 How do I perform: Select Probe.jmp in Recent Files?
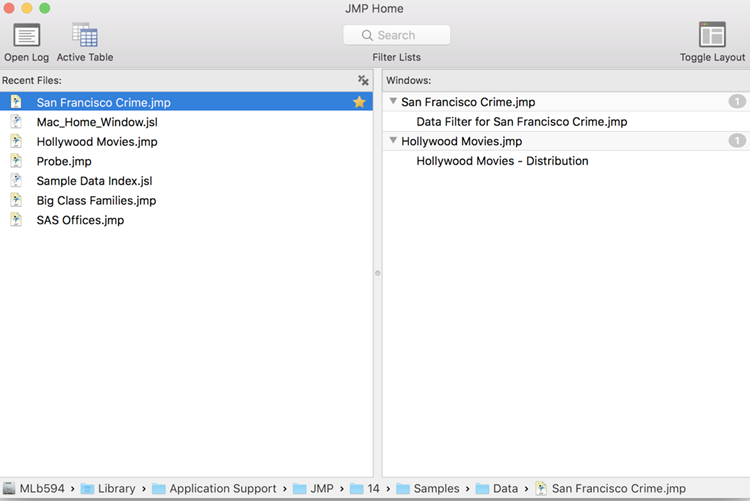tap(186, 161)
